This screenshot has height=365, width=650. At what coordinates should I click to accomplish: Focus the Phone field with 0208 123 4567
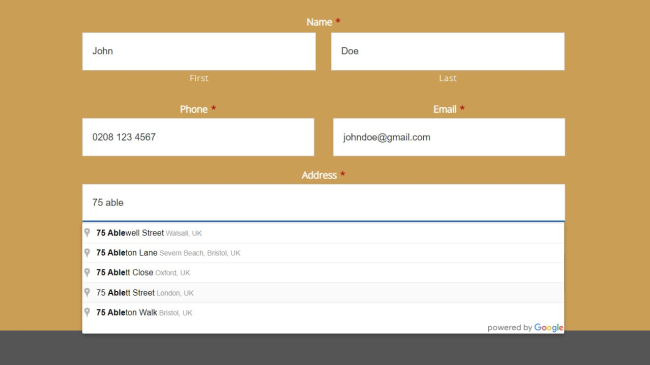pyautogui.click(x=198, y=137)
